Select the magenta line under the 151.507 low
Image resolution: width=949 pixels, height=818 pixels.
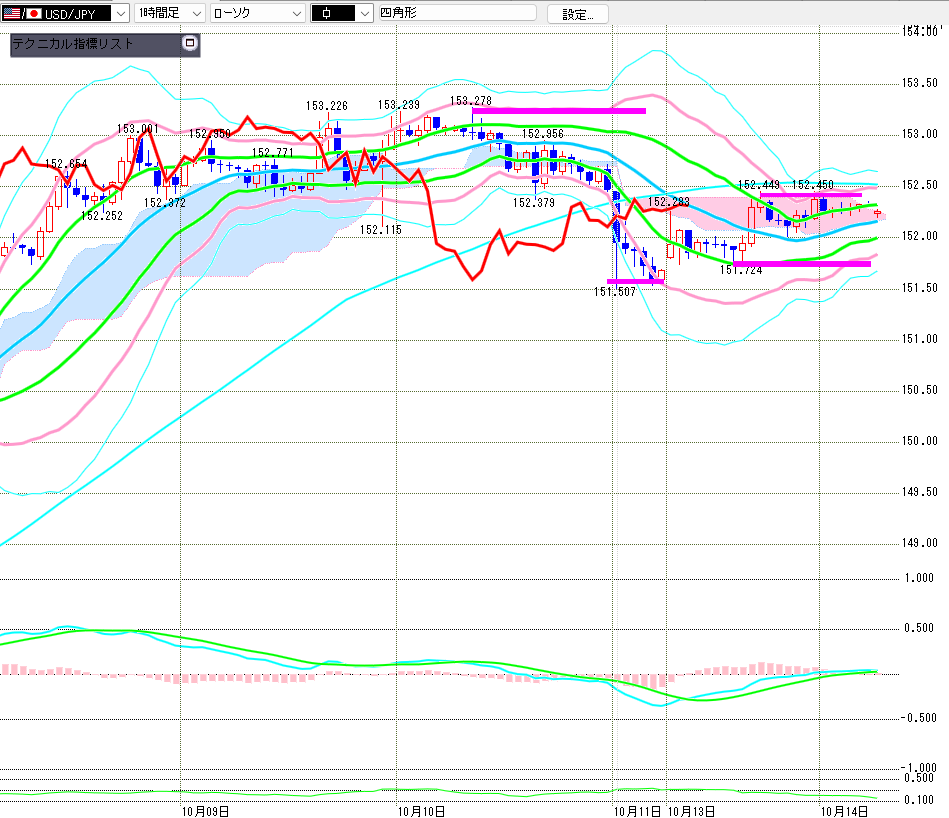pos(635,282)
